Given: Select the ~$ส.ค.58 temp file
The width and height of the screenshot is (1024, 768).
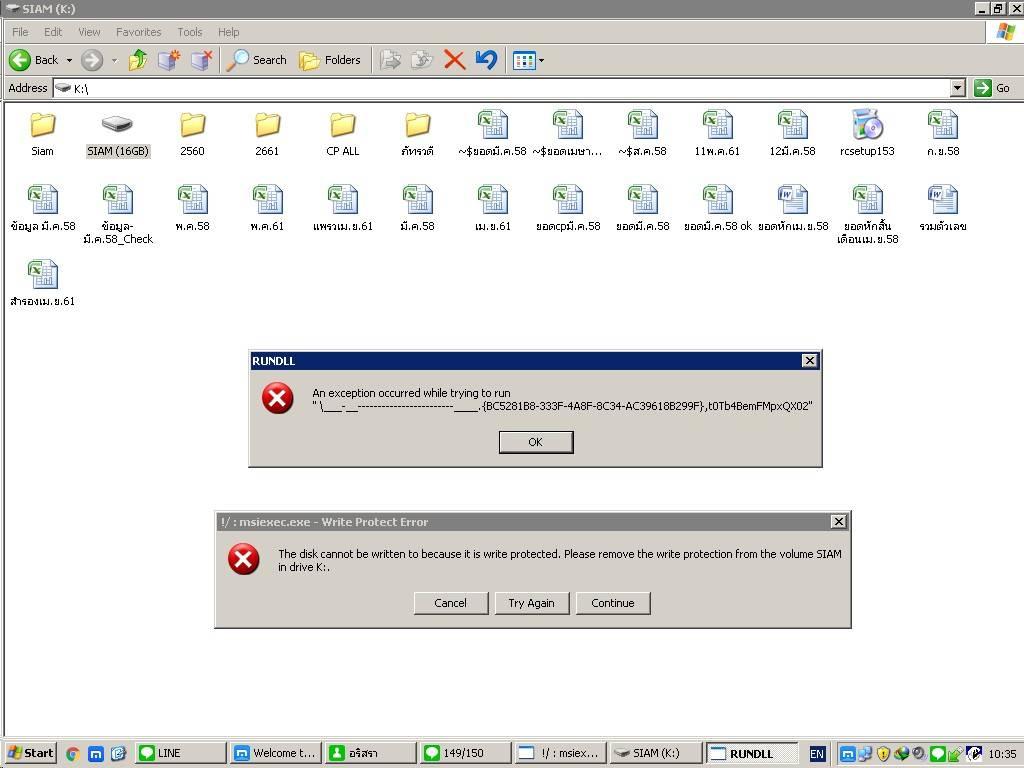Looking at the screenshot, I should click(643, 134).
